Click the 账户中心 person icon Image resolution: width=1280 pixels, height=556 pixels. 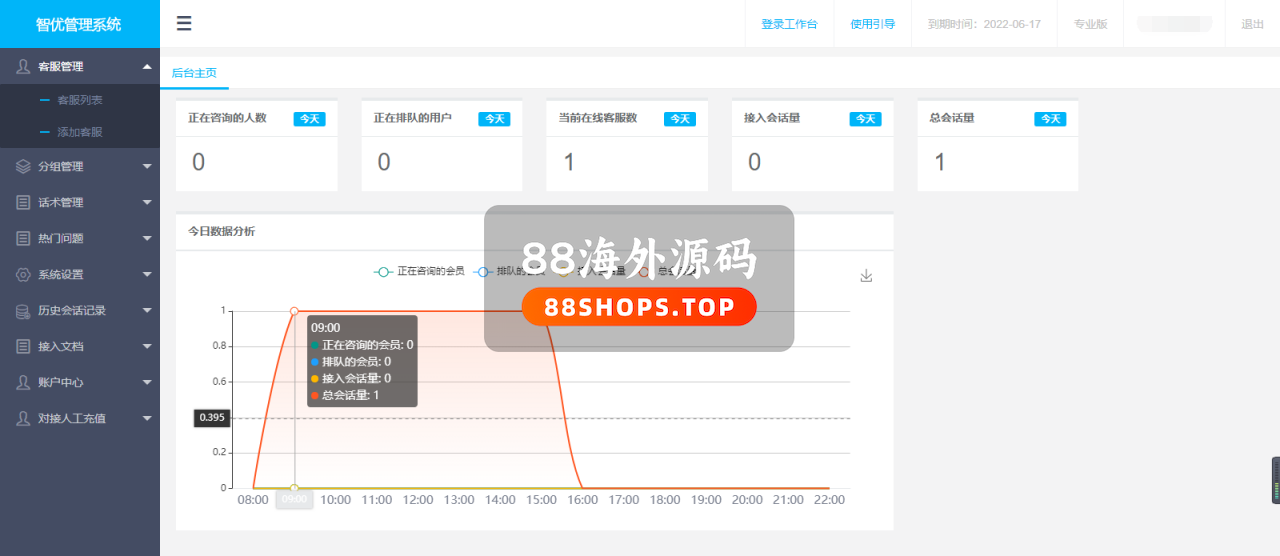[x=23, y=382]
